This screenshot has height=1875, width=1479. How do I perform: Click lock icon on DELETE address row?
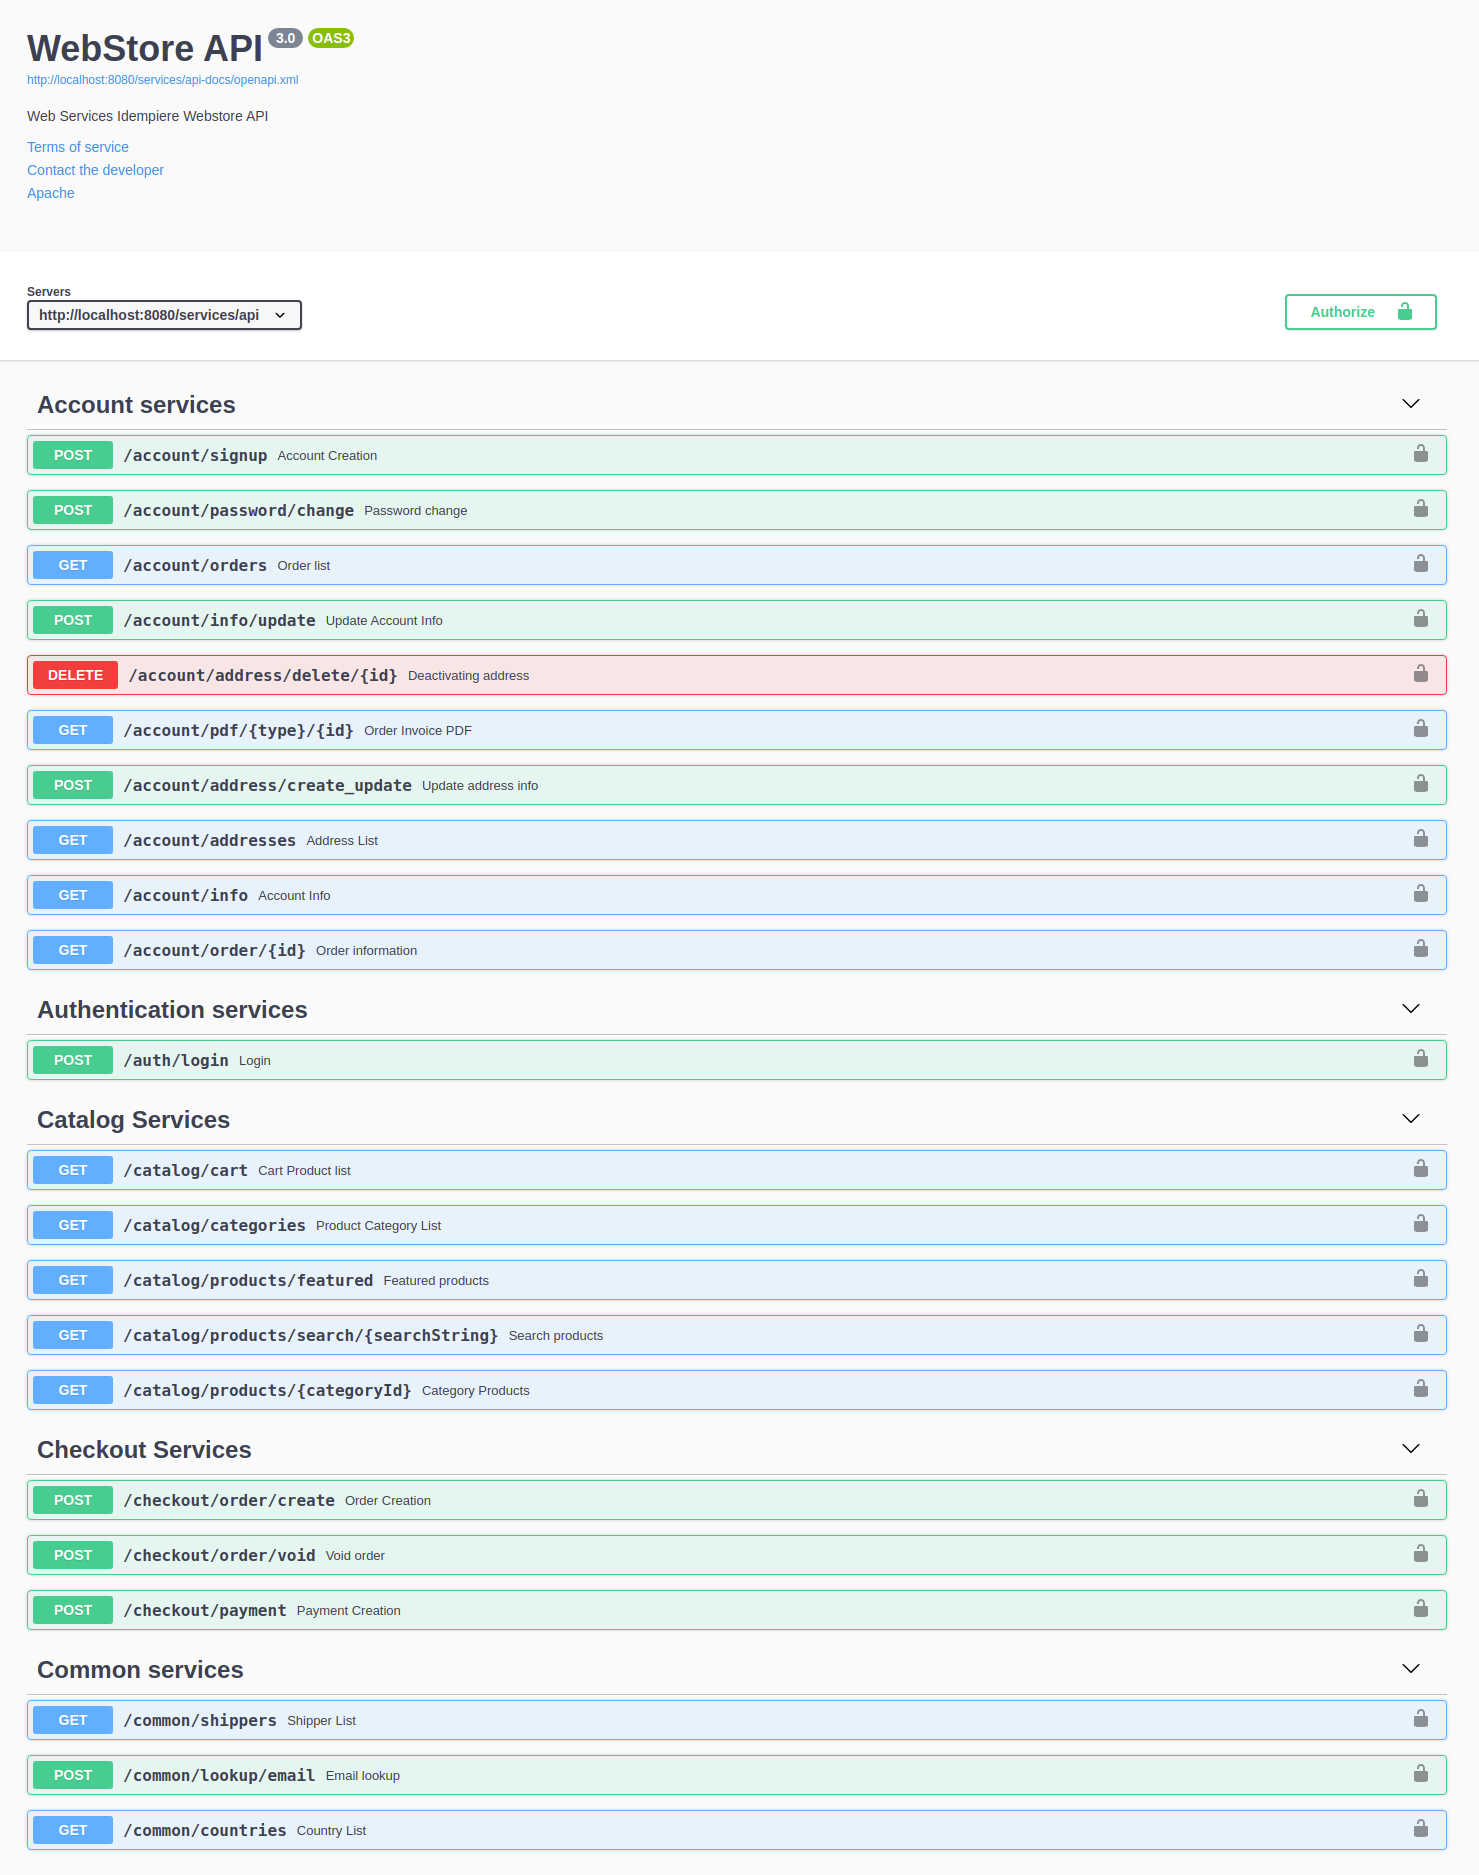(1420, 674)
